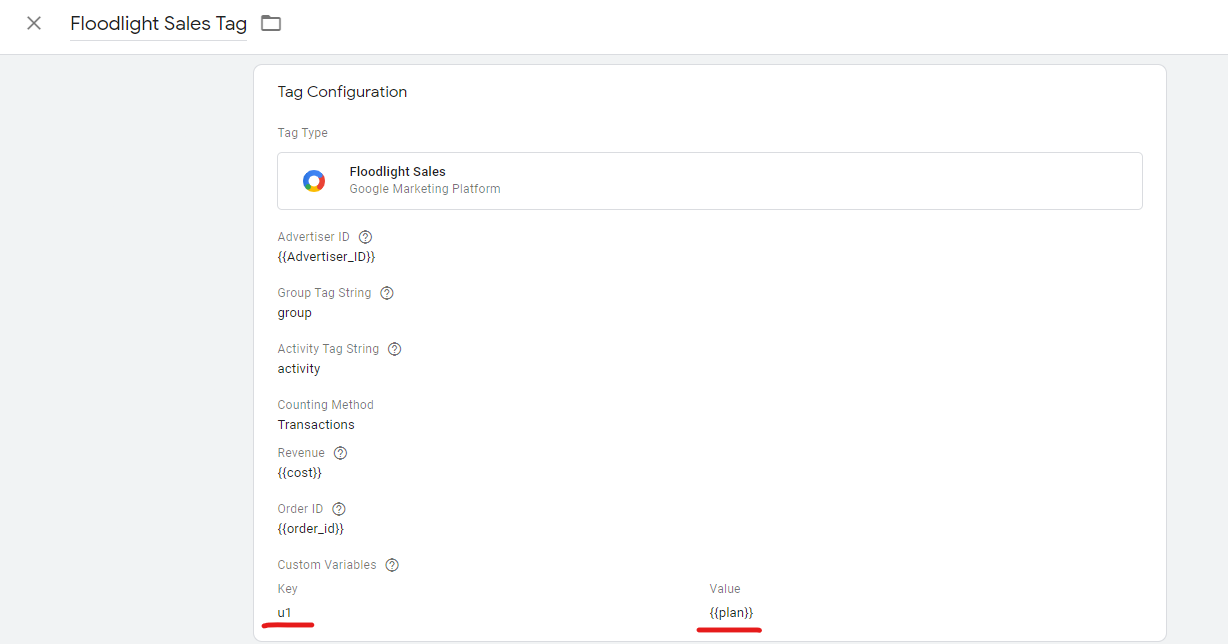Click the {{order_id}} value
Image resolution: width=1228 pixels, height=644 pixels.
[311, 529]
